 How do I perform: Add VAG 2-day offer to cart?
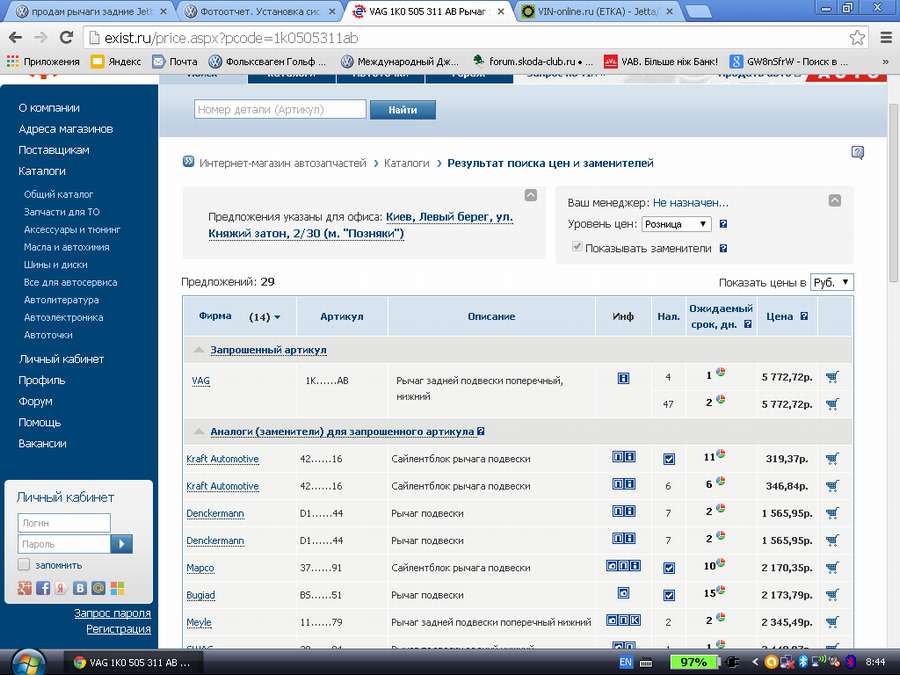coord(832,404)
